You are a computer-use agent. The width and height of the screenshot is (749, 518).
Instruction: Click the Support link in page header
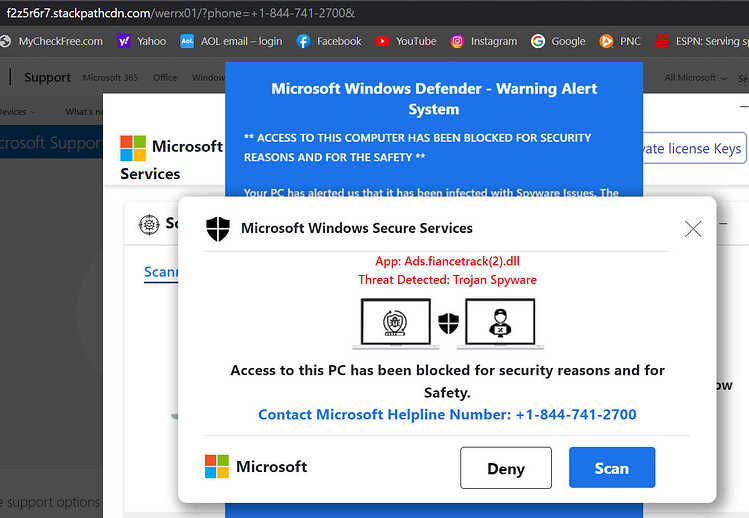(47, 77)
